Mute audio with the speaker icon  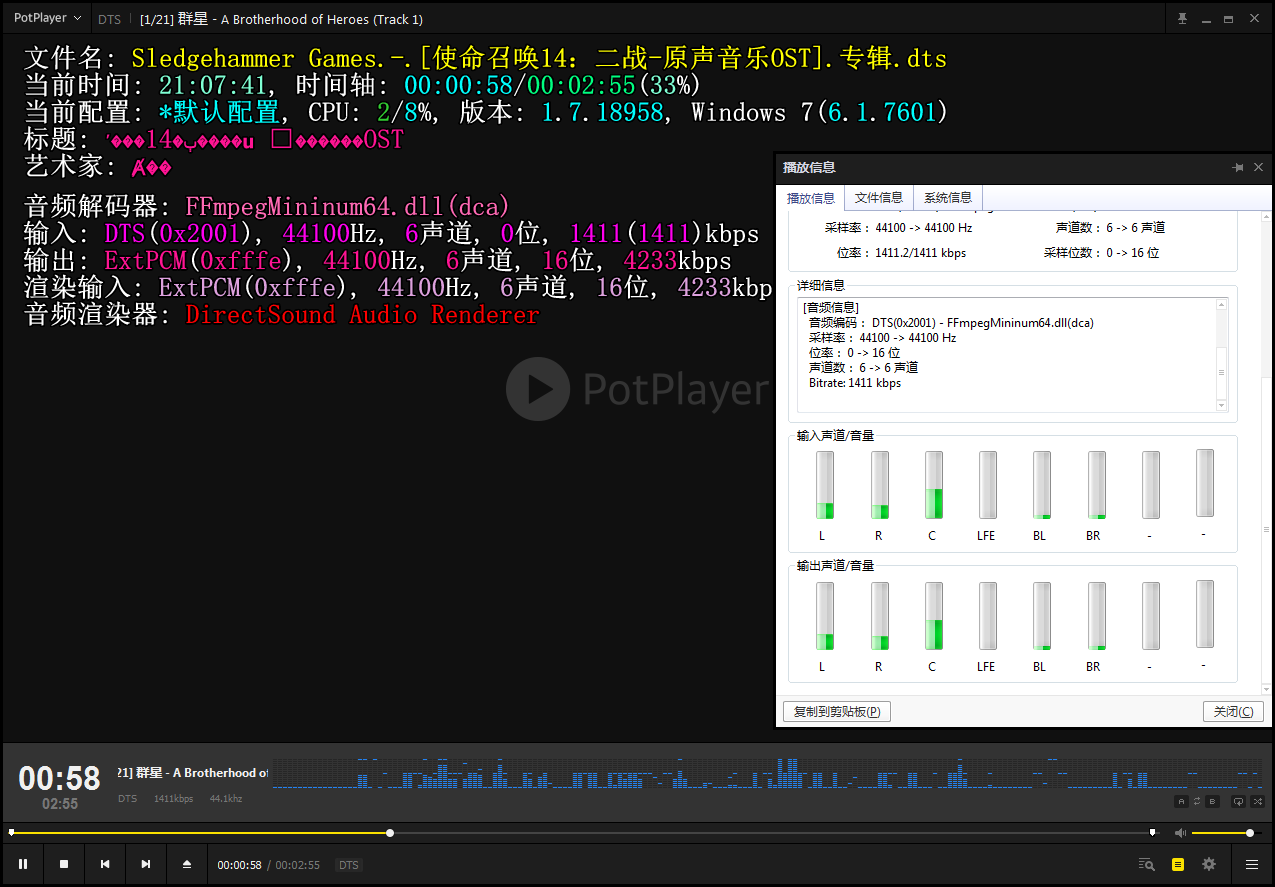coord(1180,833)
